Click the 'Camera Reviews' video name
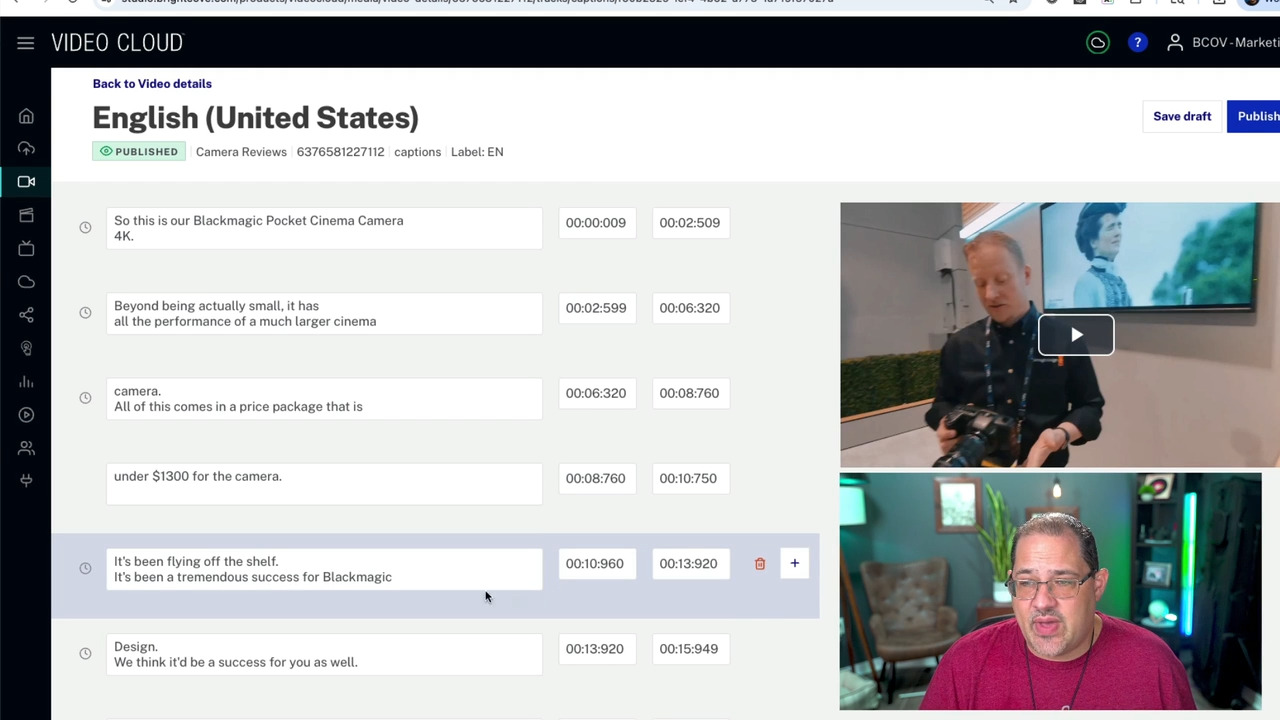This screenshot has height=720, width=1280. [241, 152]
